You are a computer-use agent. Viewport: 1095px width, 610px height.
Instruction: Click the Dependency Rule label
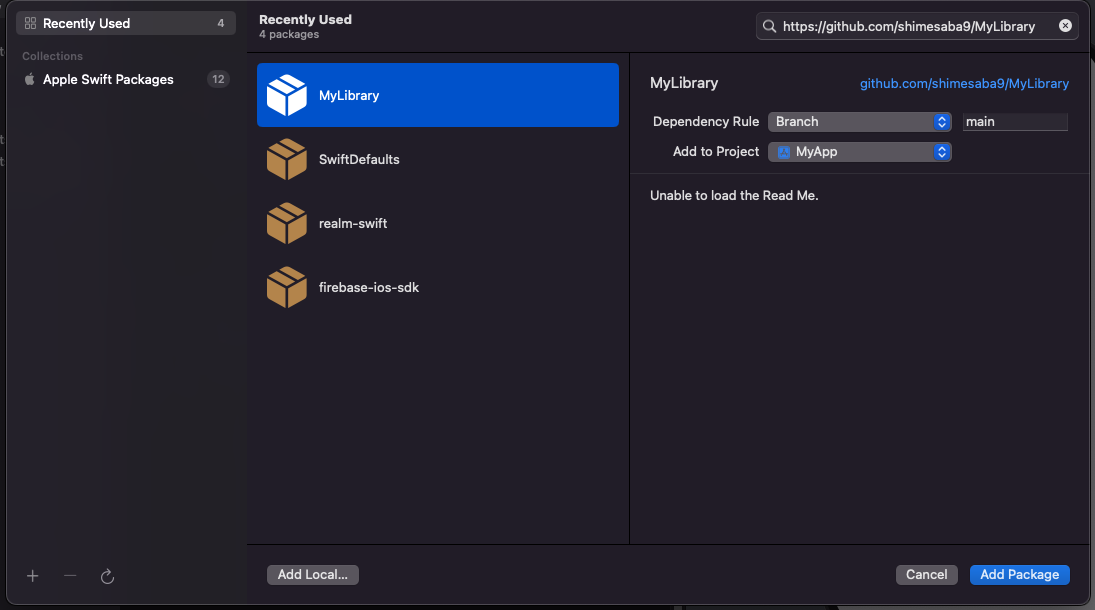[x=705, y=122]
